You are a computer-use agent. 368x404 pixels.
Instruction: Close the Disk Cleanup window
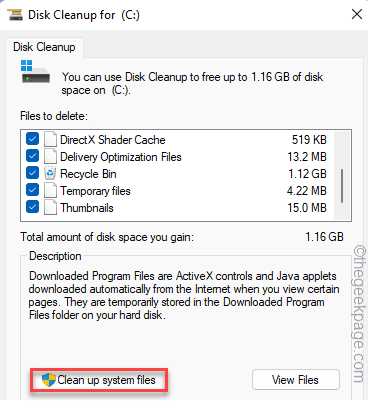tap(357, 14)
